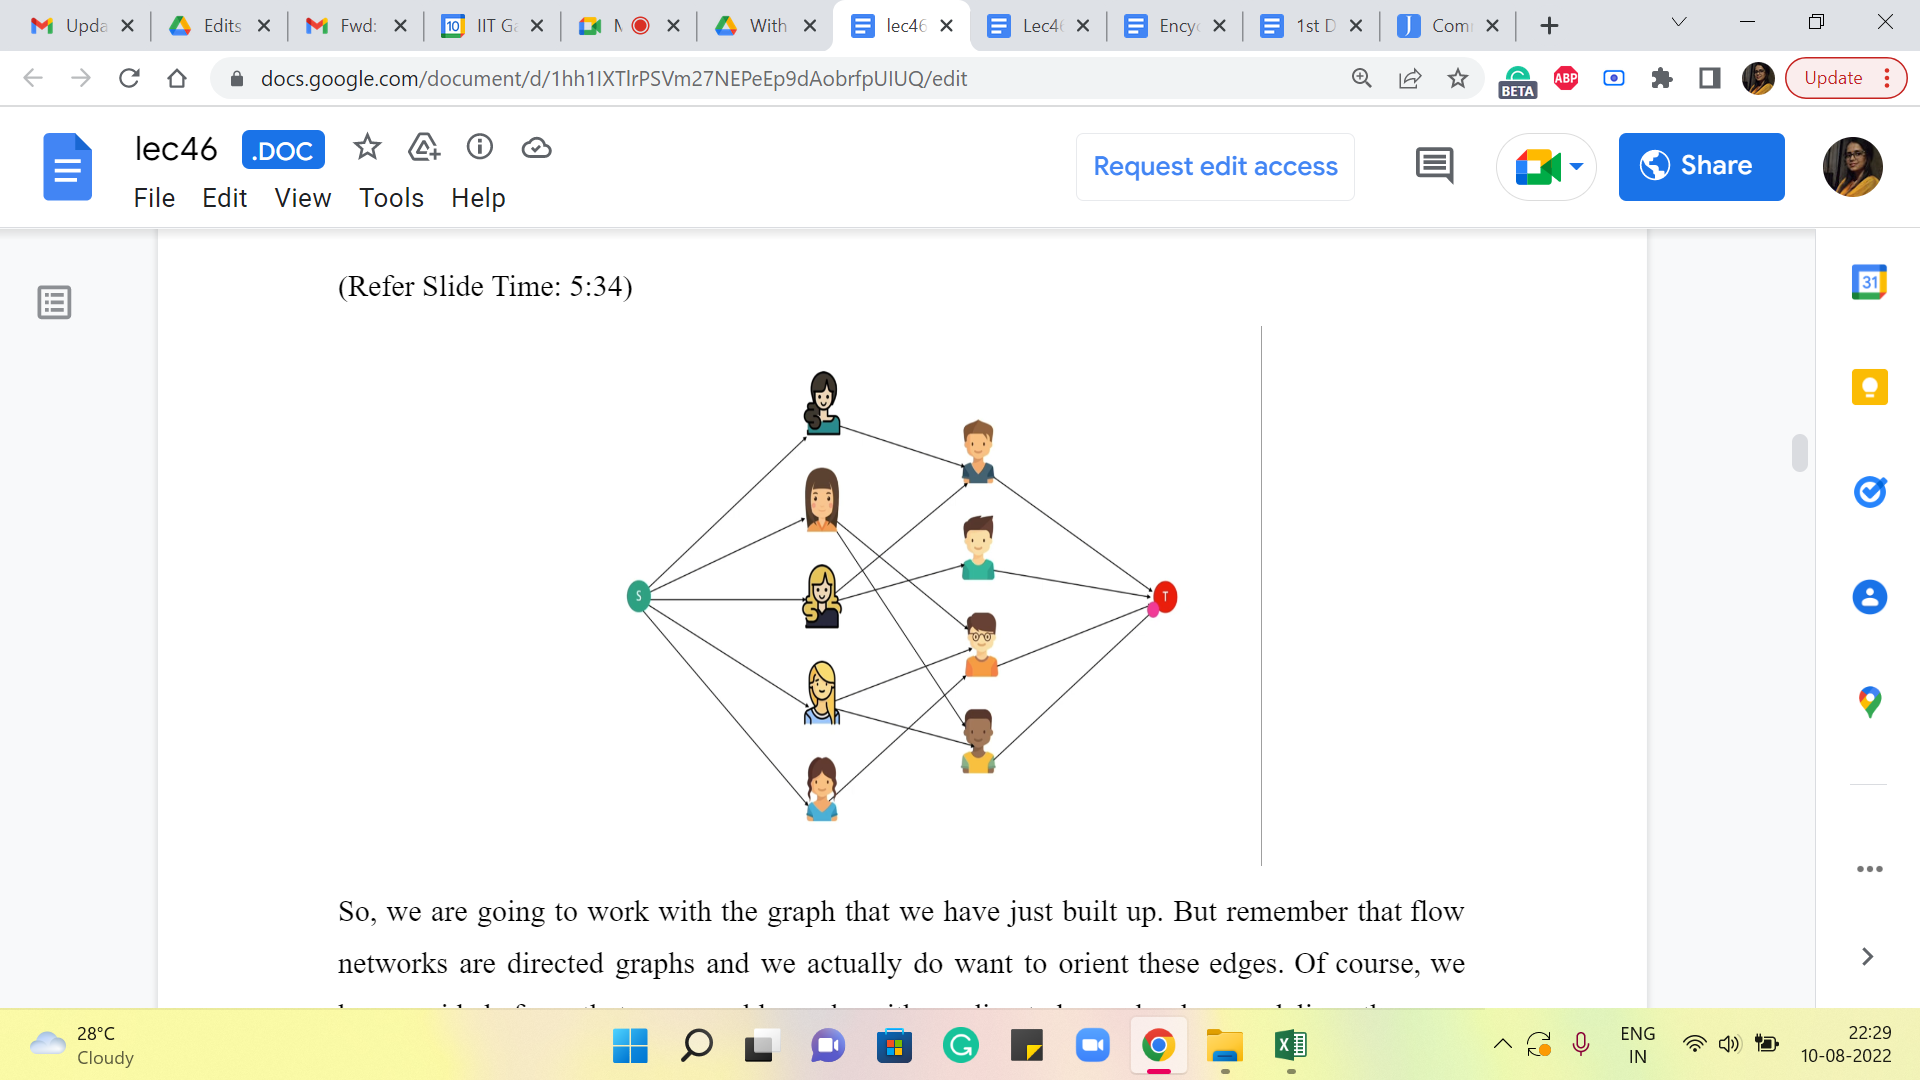Image resolution: width=1920 pixels, height=1080 pixels.
Task: Open Chrome tab search chevron
Action: (1679, 22)
